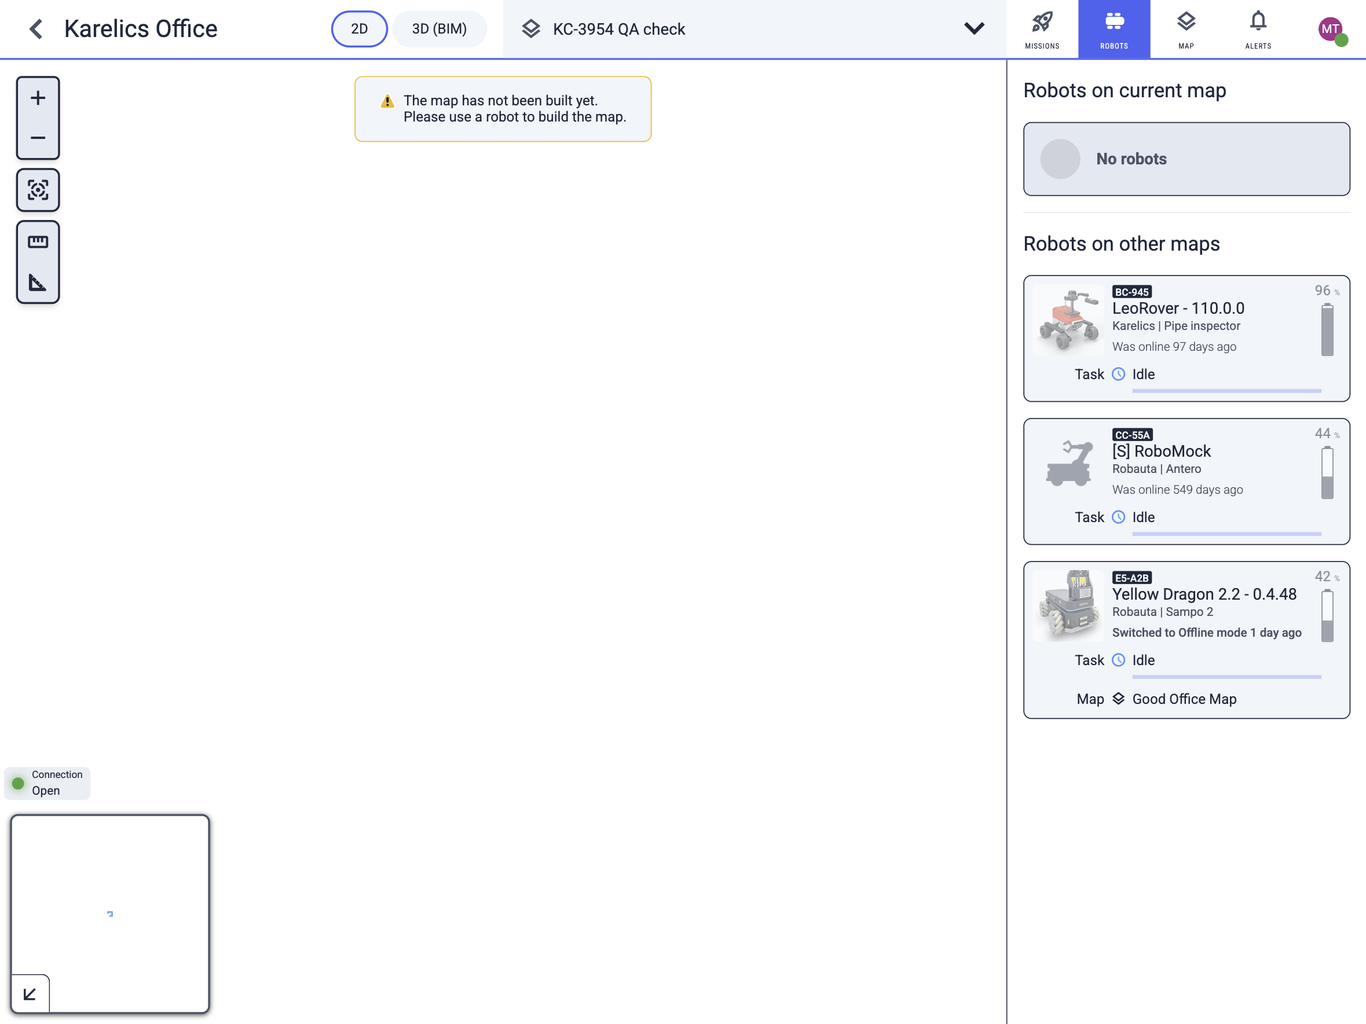The height and width of the screenshot is (1024, 1366).
Task: Center the map view with the focus icon
Action: [x=38, y=190]
